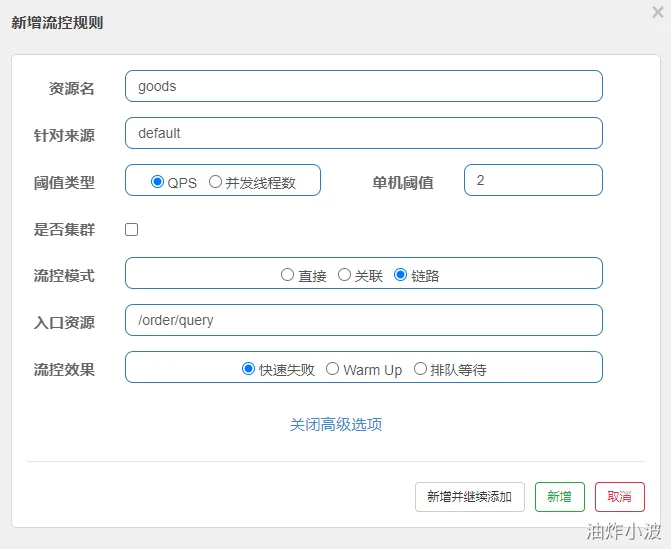Select Warm Up flow control effect

(x=333, y=369)
